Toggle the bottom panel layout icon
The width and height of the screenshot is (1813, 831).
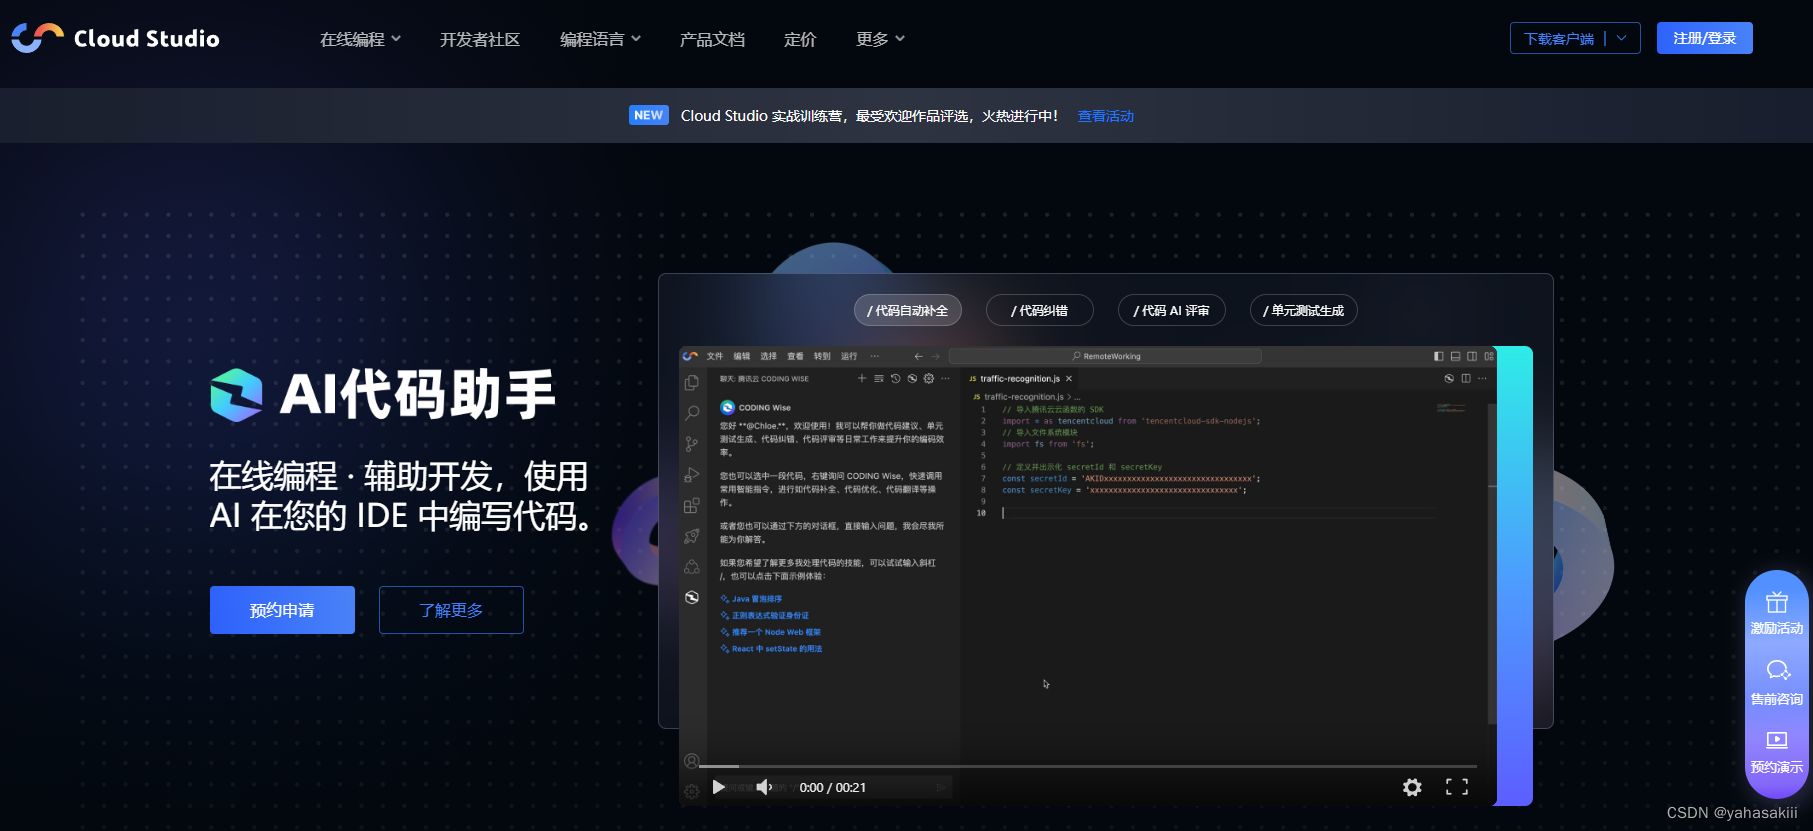pos(1456,356)
